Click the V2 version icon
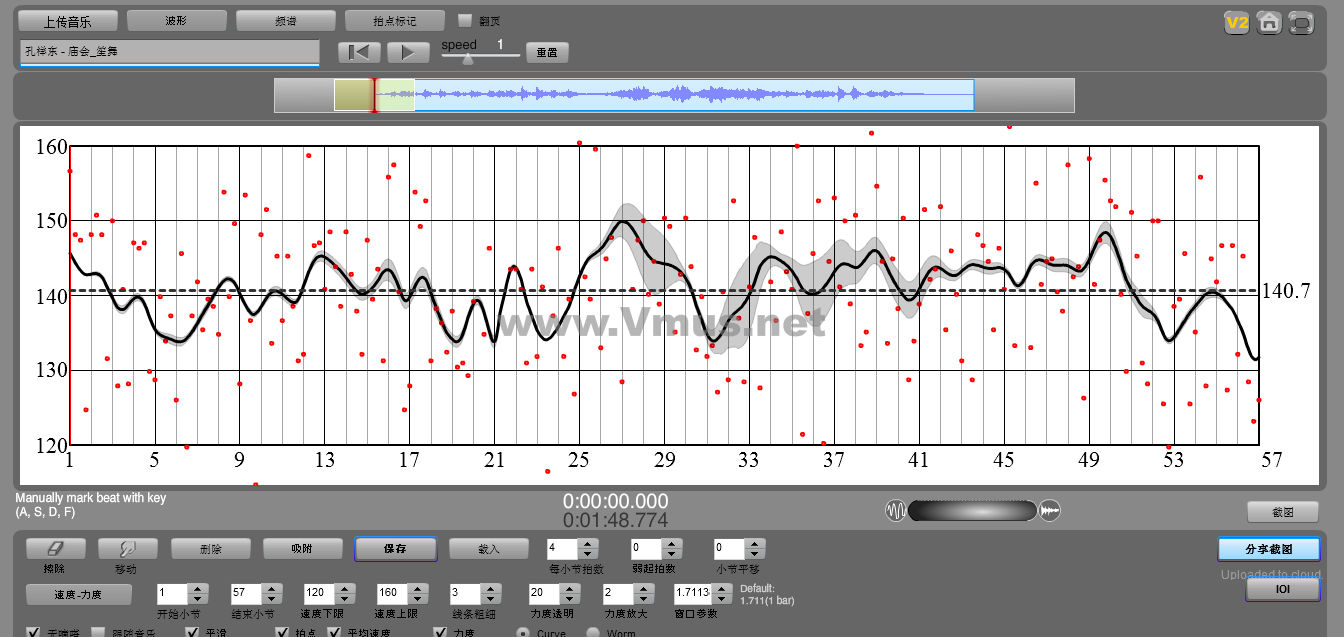Viewport: 1344px width, 637px height. (x=1237, y=23)
